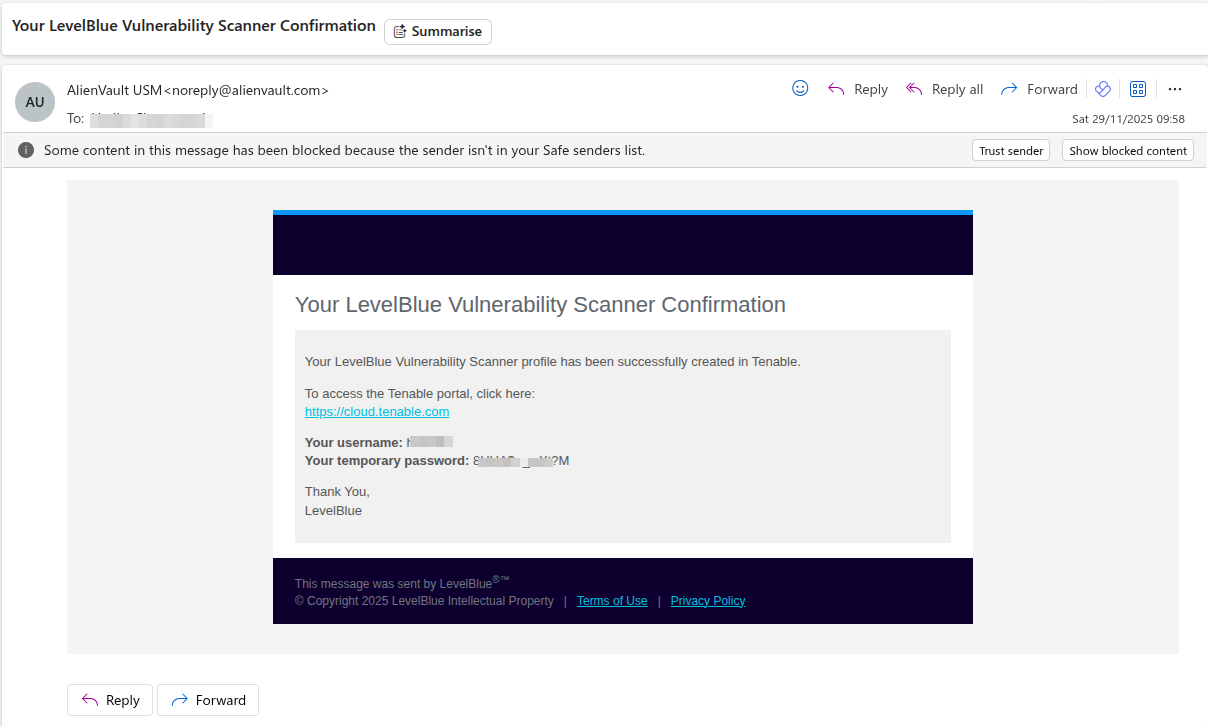Open the apps grid icon
Image resolution: width=1208 pixels, height=727 pixels.
point(1137,89)
